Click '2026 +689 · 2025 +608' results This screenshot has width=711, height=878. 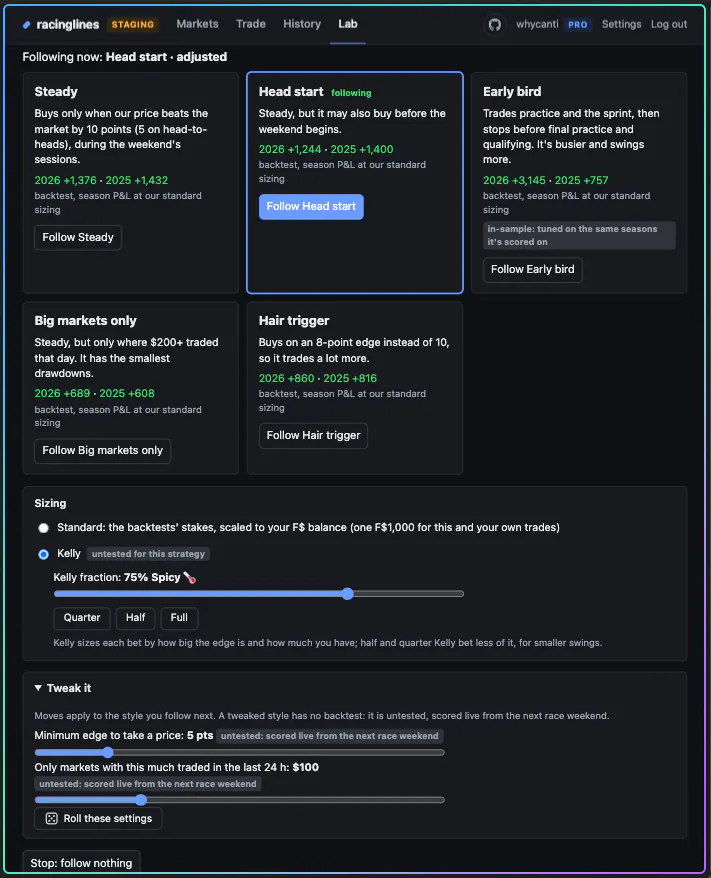[x=95, y=394]
